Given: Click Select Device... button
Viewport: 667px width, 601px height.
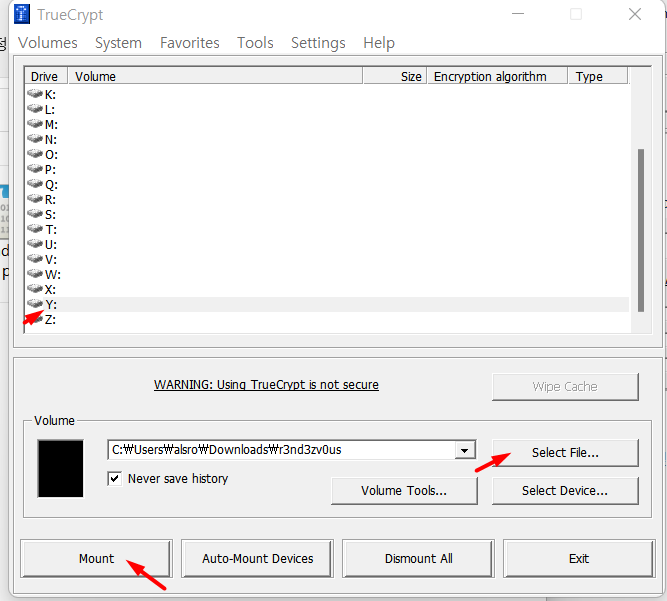Looking at the screenshot, I should pyautogui.click(x=565, y=491).
